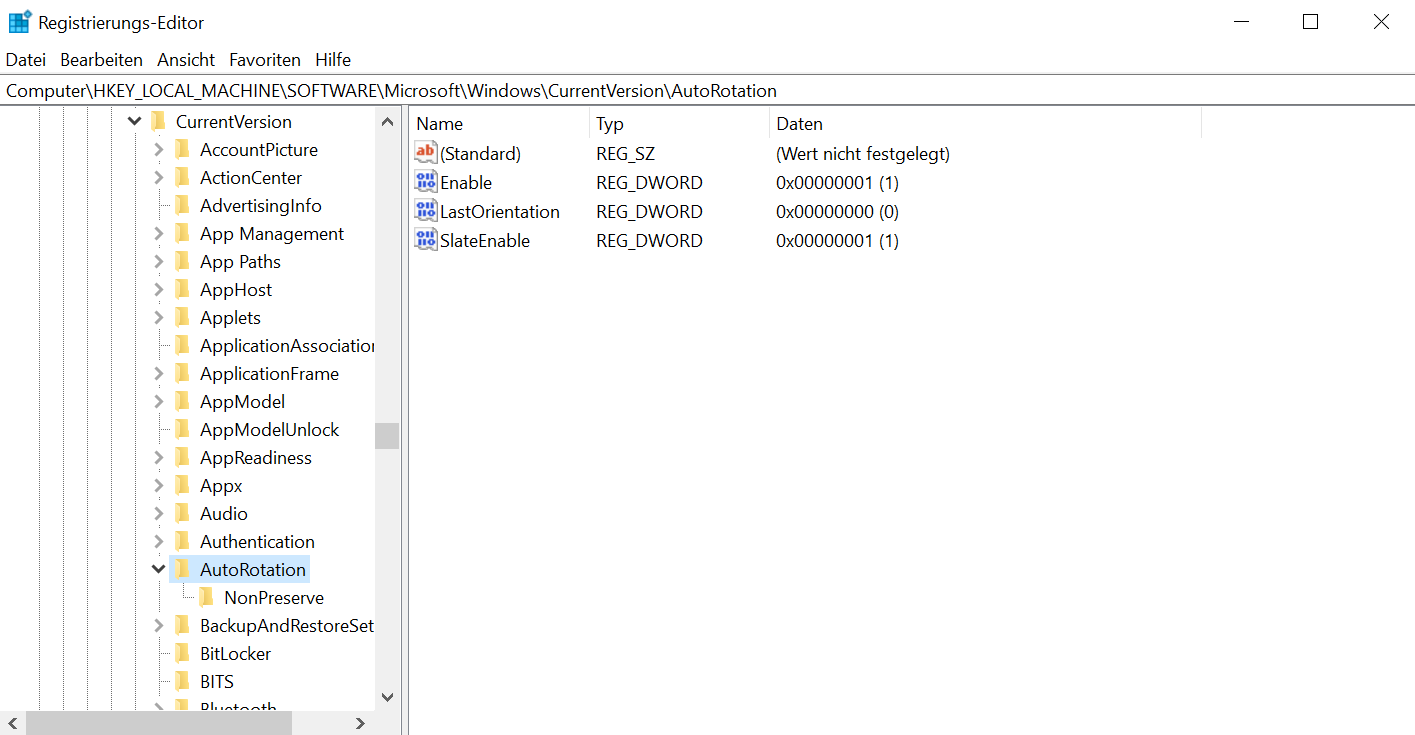This screenshot has width=1415, height=735.
Task: Click the NonPreserve folder icon
Action: [206, 597]
